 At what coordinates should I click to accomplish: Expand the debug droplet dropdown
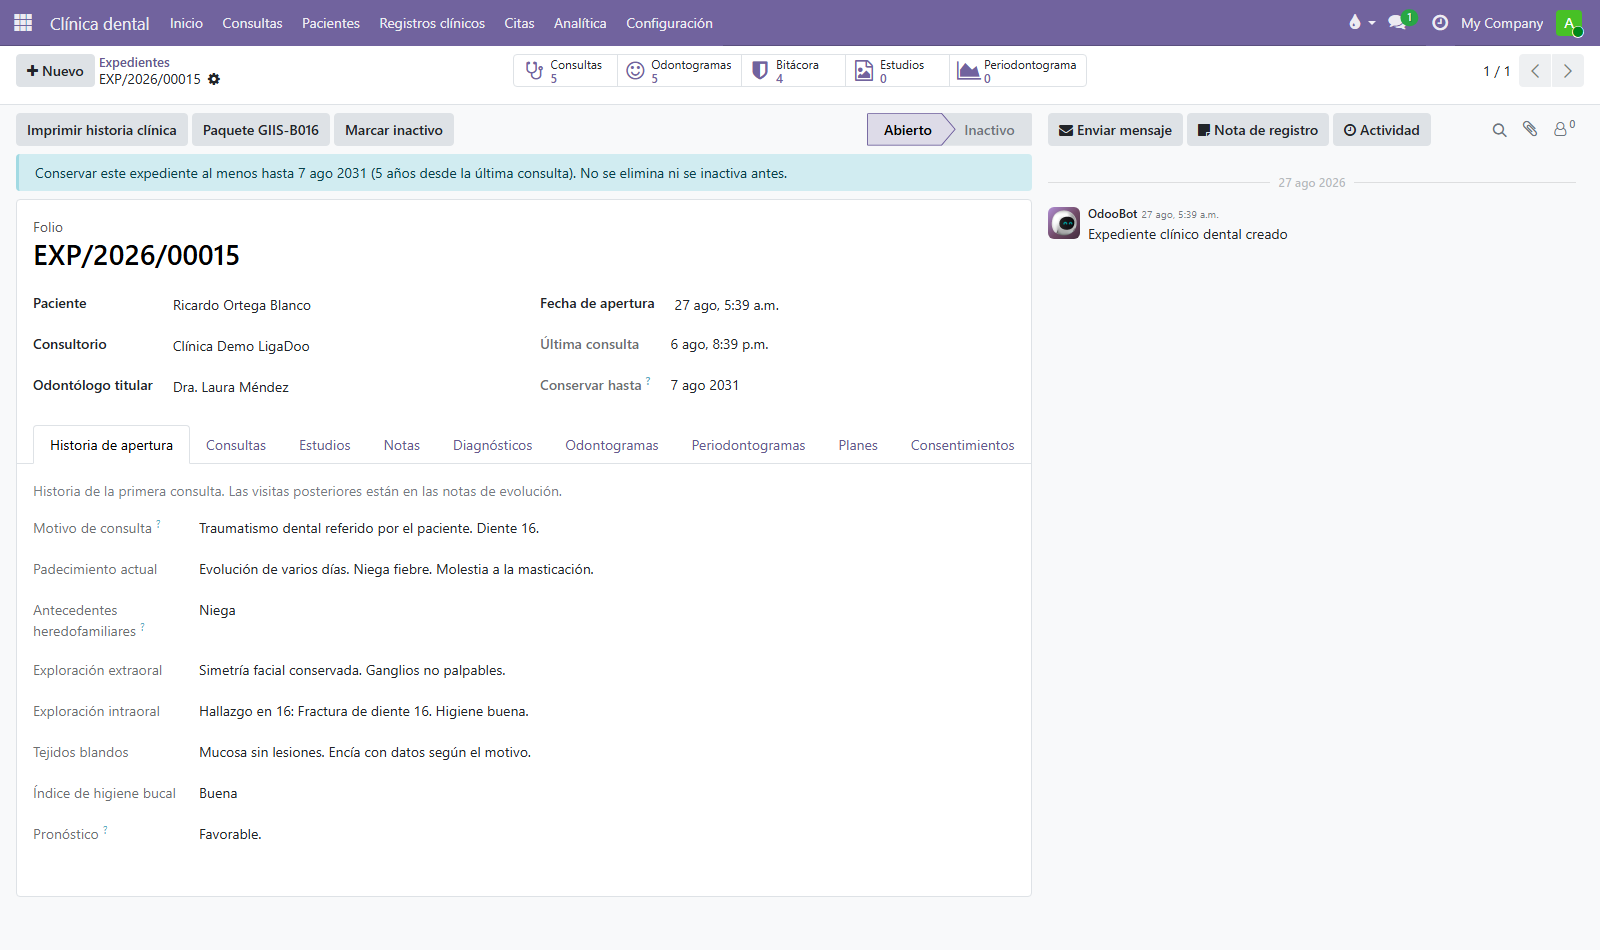tap(1362, 22)
